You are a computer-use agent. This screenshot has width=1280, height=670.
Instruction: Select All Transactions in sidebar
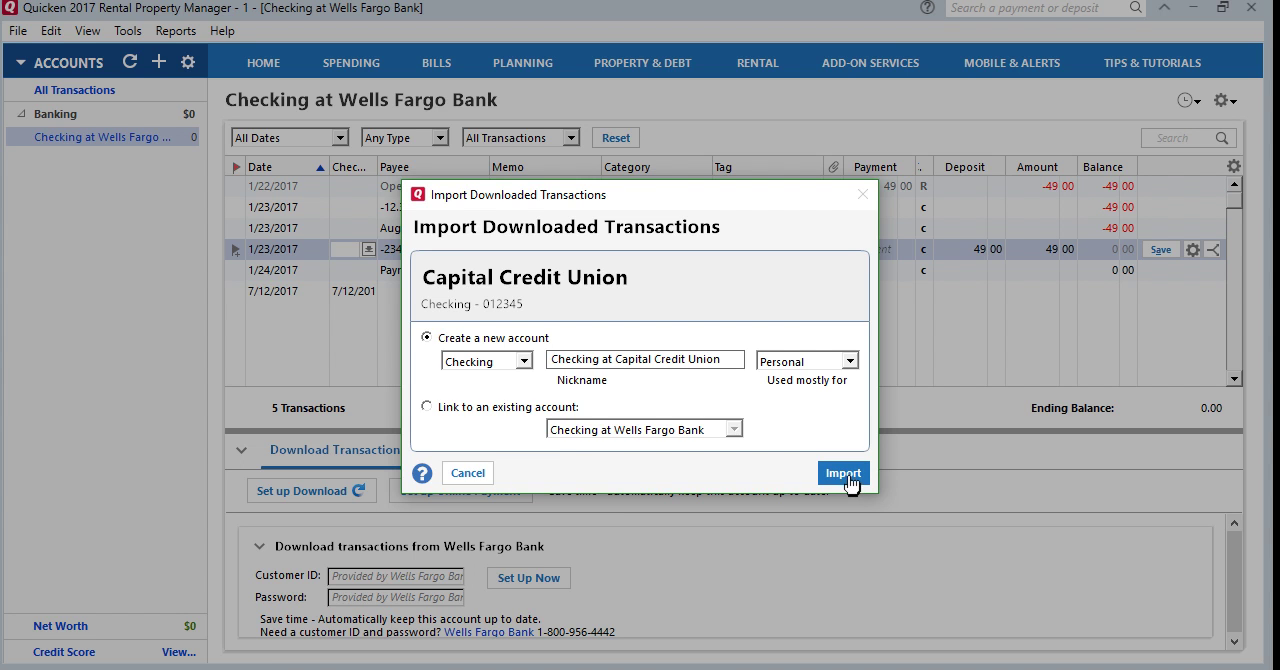coord(74,90)
